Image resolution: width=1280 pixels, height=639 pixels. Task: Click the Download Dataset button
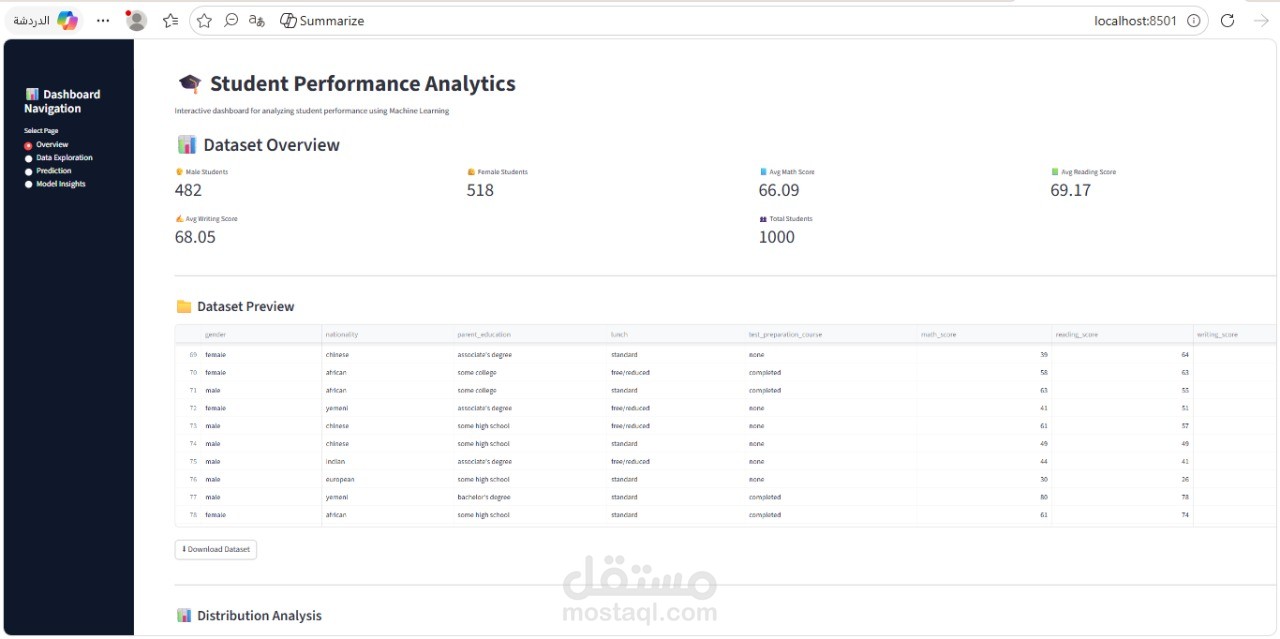[x=216, y=549]
